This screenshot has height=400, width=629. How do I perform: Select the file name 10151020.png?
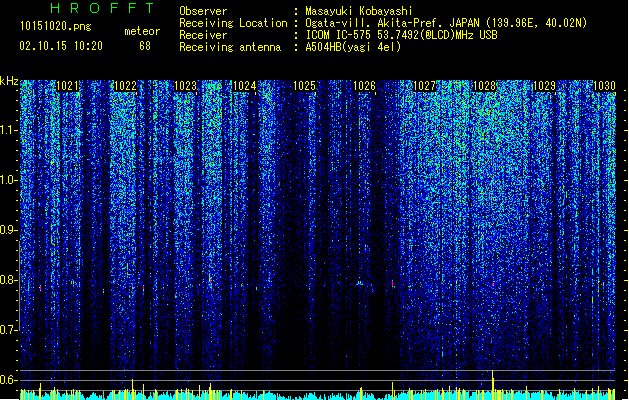[55, 27]
